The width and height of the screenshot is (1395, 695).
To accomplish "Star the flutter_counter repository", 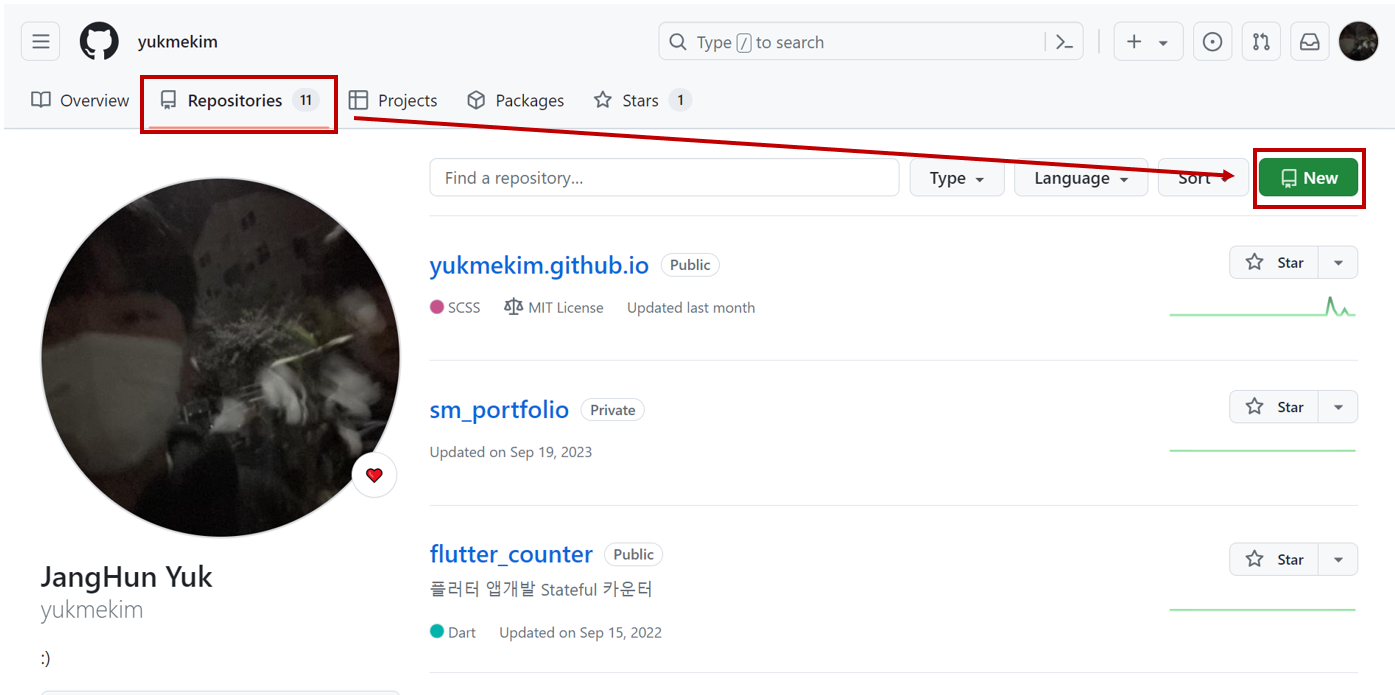I will pyautogui.click(x=1274, y=559).
